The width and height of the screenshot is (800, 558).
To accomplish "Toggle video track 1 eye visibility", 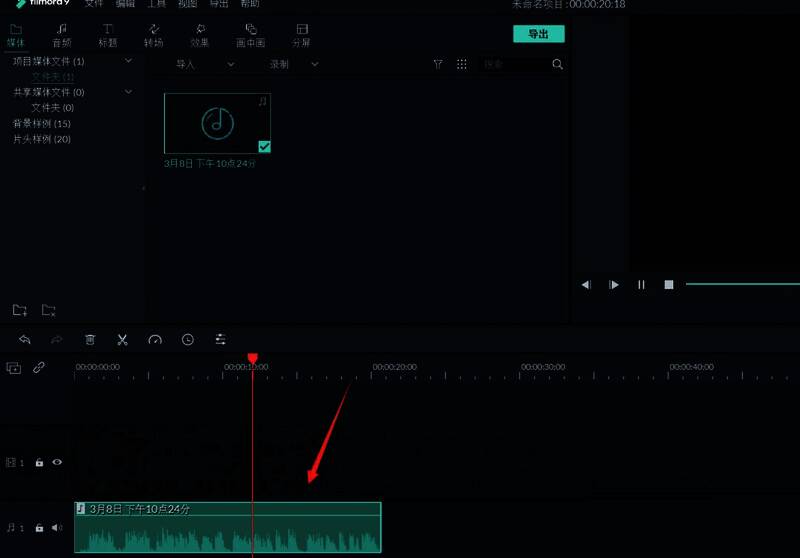I will pos(57,462).
